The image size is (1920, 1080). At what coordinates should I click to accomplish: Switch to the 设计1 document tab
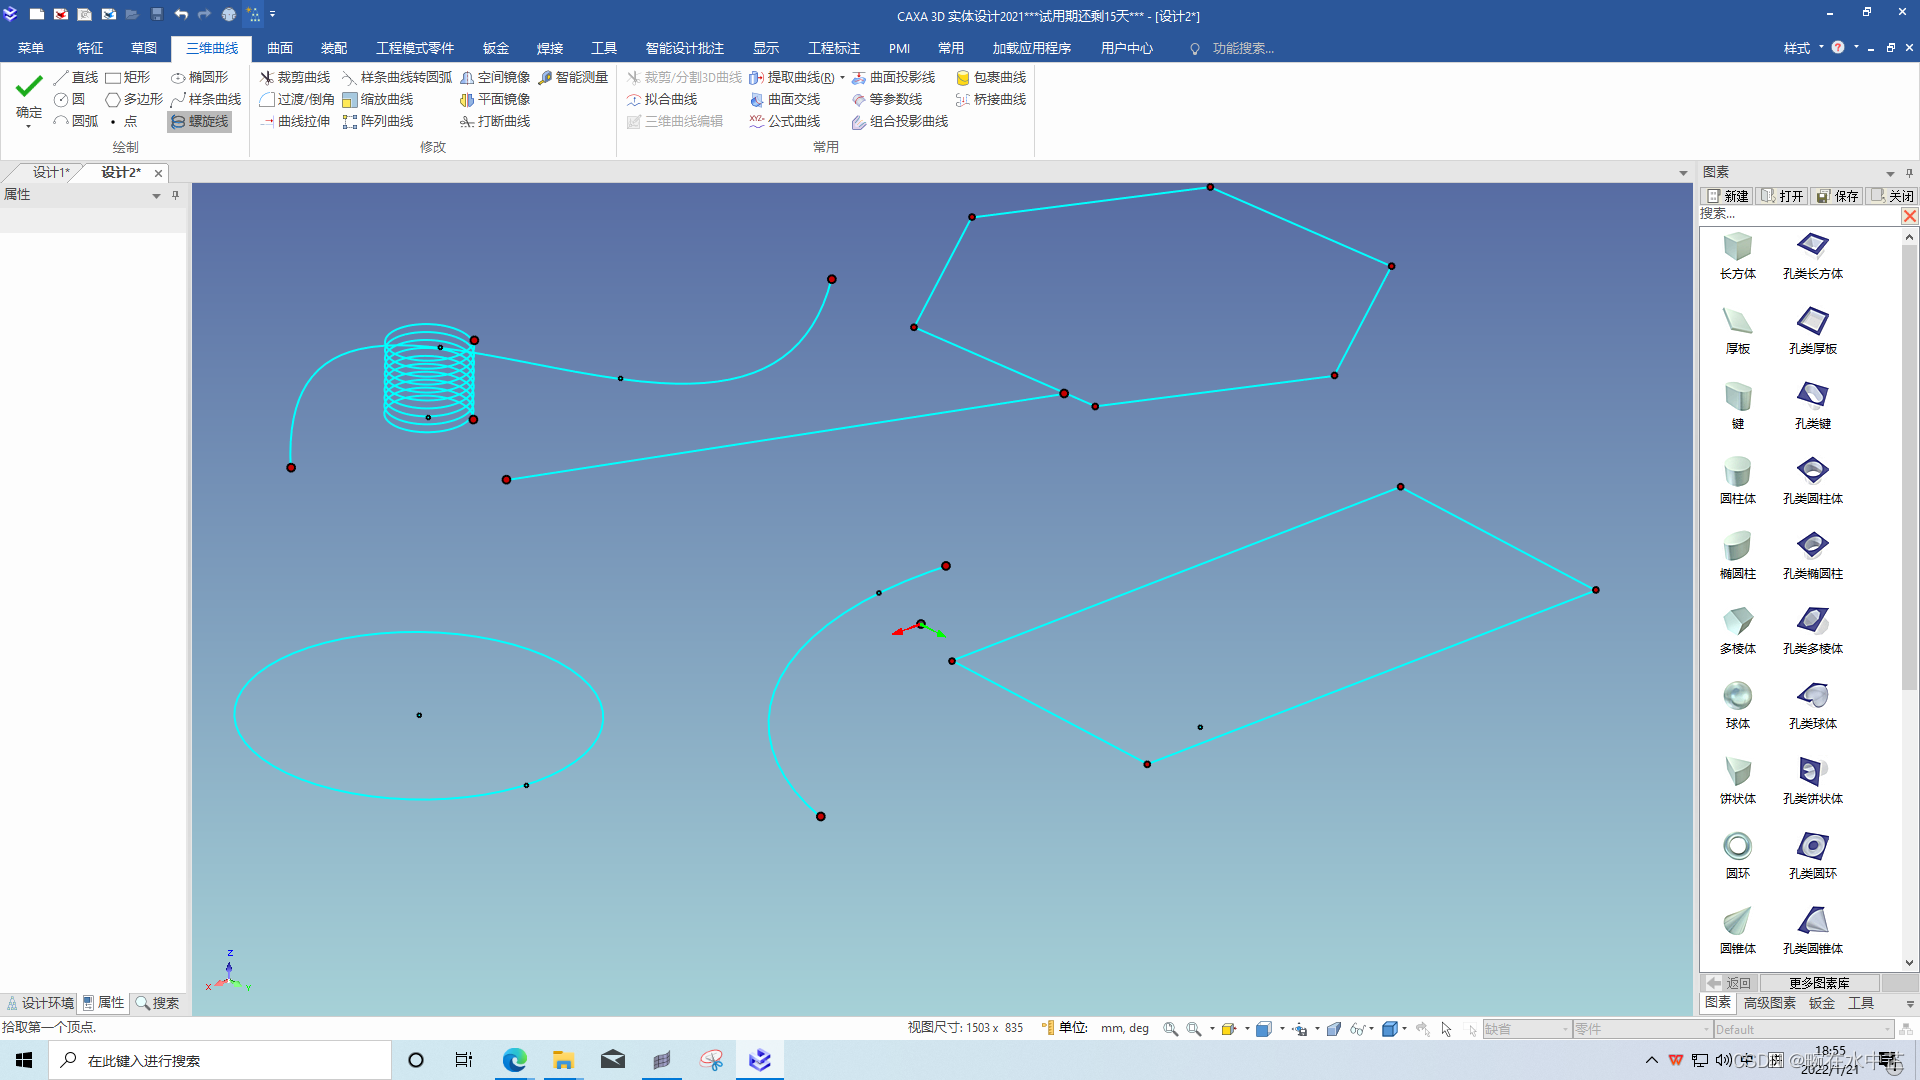tap(50, 172)
